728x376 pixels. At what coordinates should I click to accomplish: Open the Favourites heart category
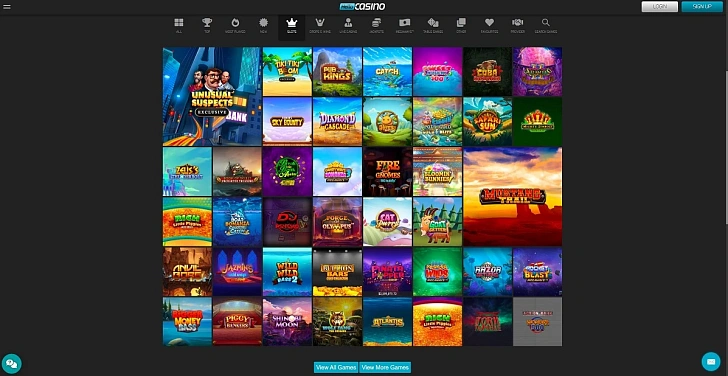[489, 26]
